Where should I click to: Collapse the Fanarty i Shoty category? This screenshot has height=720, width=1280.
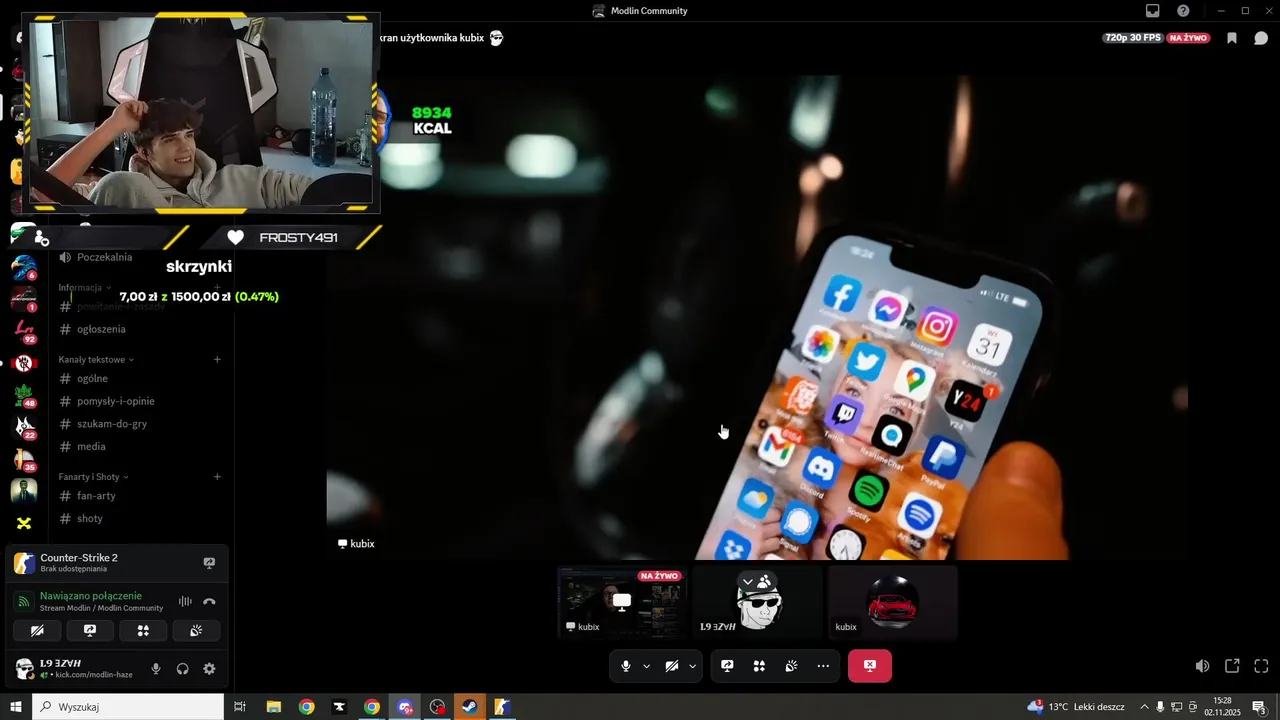[93, 477]
